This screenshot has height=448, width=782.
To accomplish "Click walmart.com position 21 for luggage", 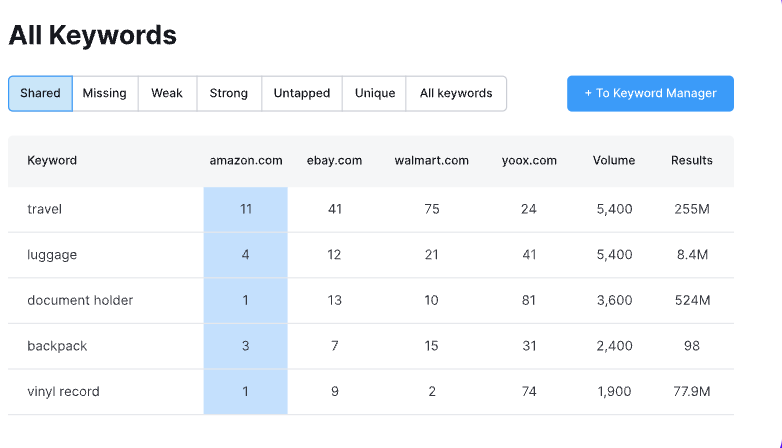I will click(431, 255).
